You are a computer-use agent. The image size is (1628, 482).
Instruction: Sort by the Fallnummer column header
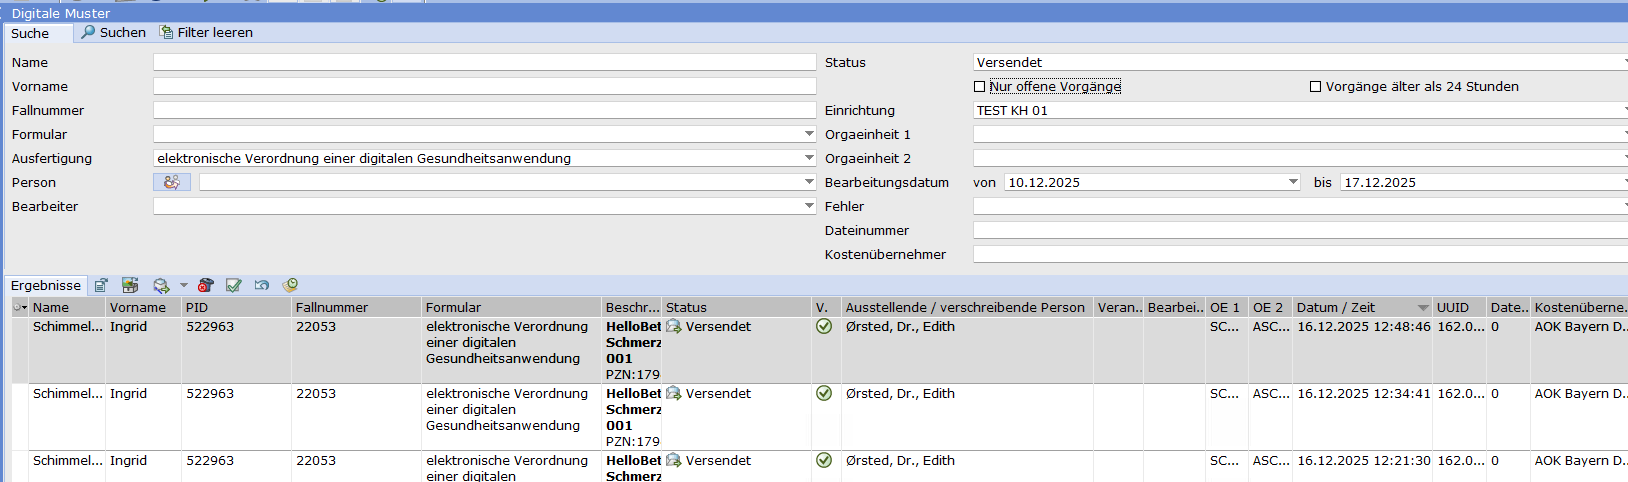(x=356, y=308)
